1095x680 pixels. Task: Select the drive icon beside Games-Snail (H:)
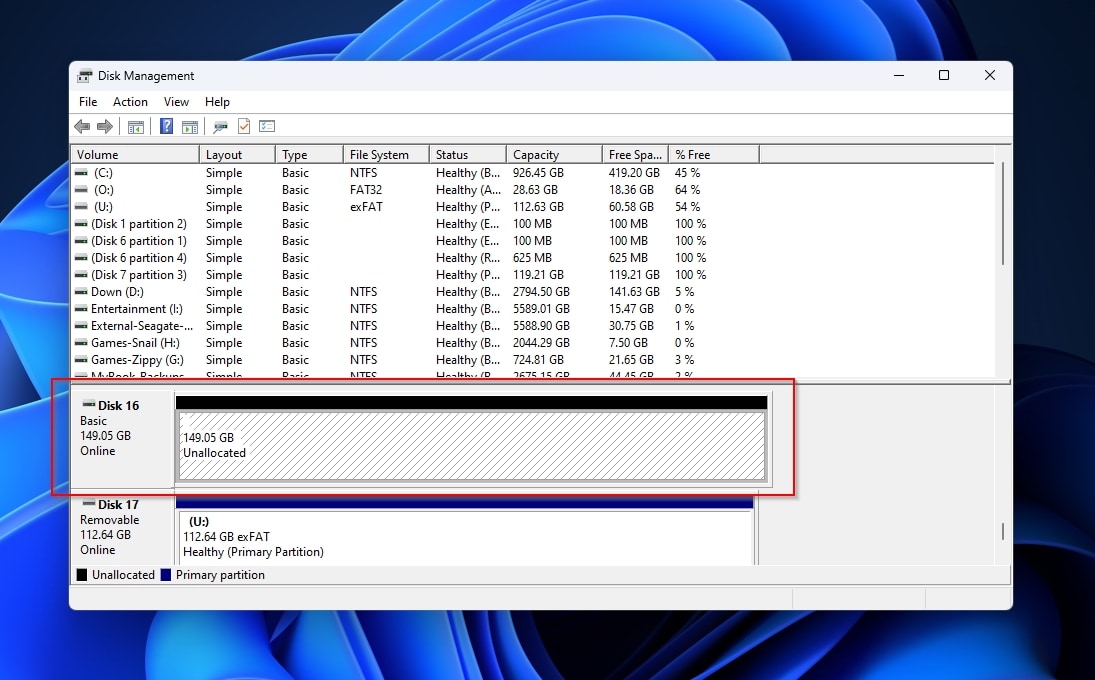[x=81, y=343]
